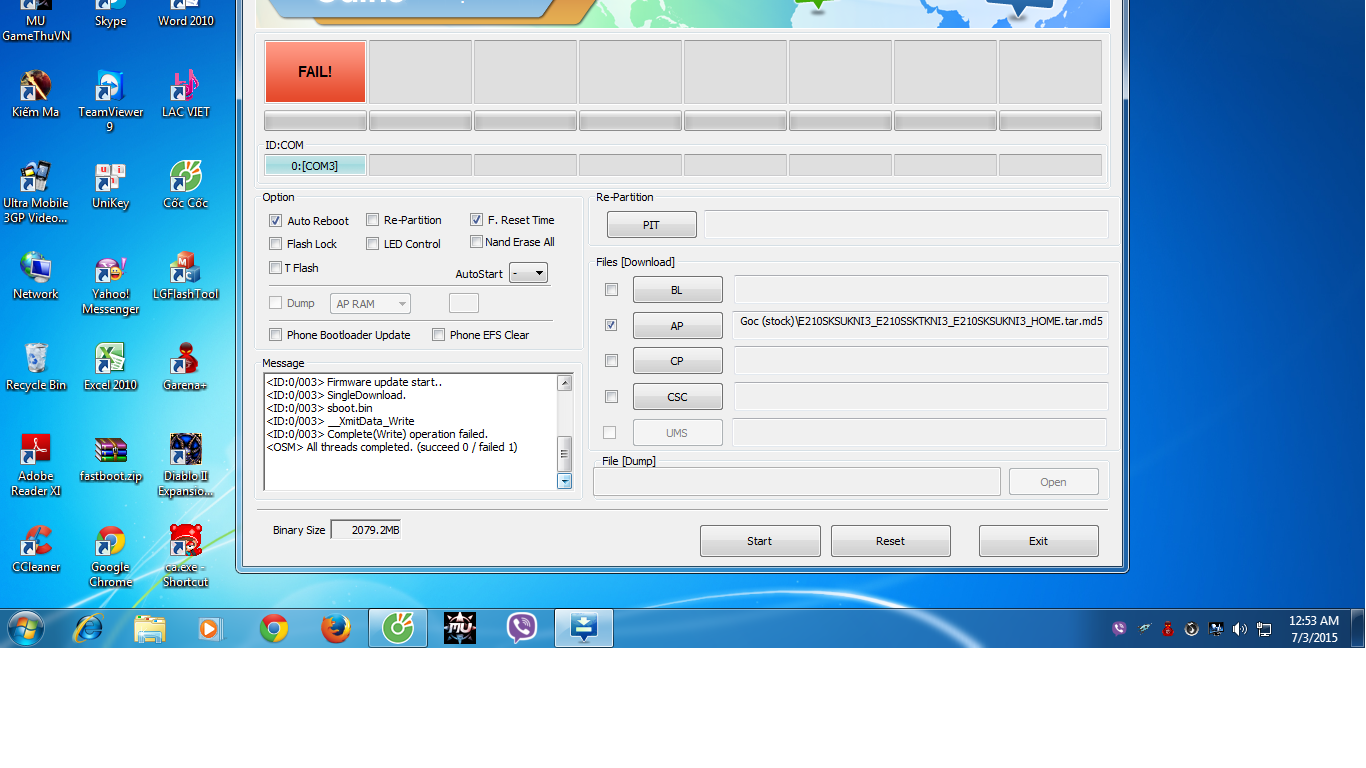Open the network connection tray icon

[x=1264, y=629]
